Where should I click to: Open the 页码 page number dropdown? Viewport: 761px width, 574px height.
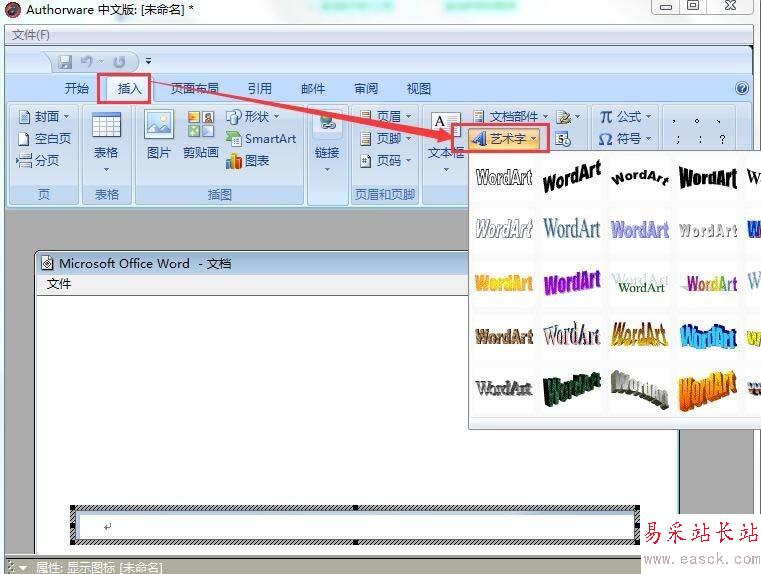(386, 161)
